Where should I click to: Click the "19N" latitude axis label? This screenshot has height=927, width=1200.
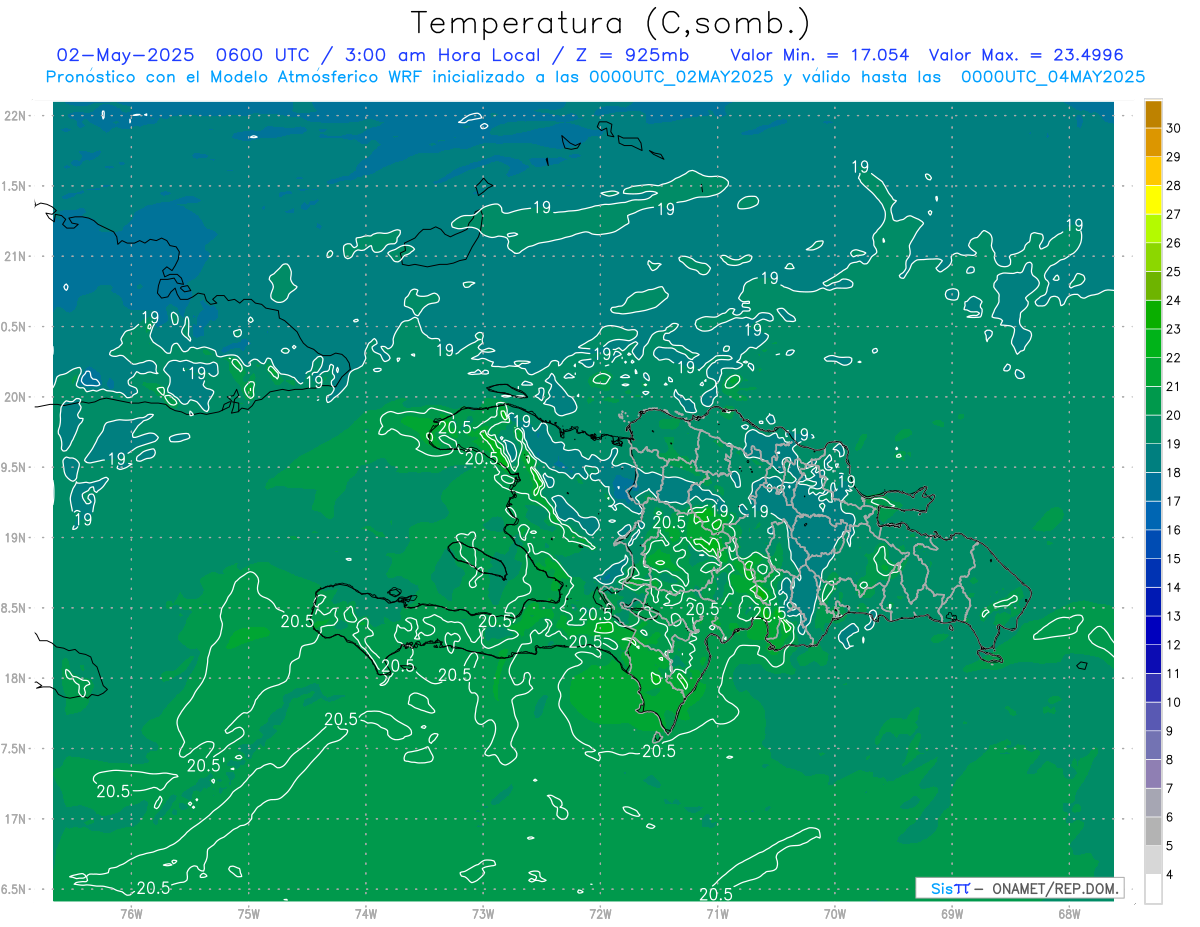pos(17,538)
